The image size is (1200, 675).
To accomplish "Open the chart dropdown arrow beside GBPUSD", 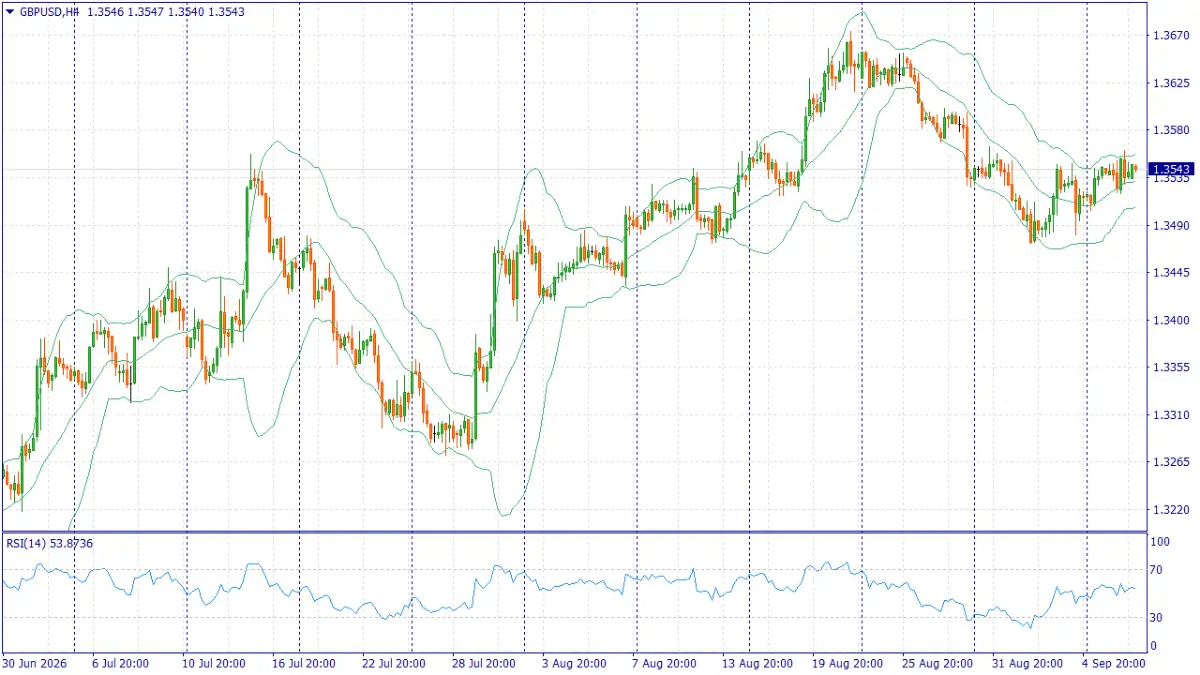I will coord(10,12).
